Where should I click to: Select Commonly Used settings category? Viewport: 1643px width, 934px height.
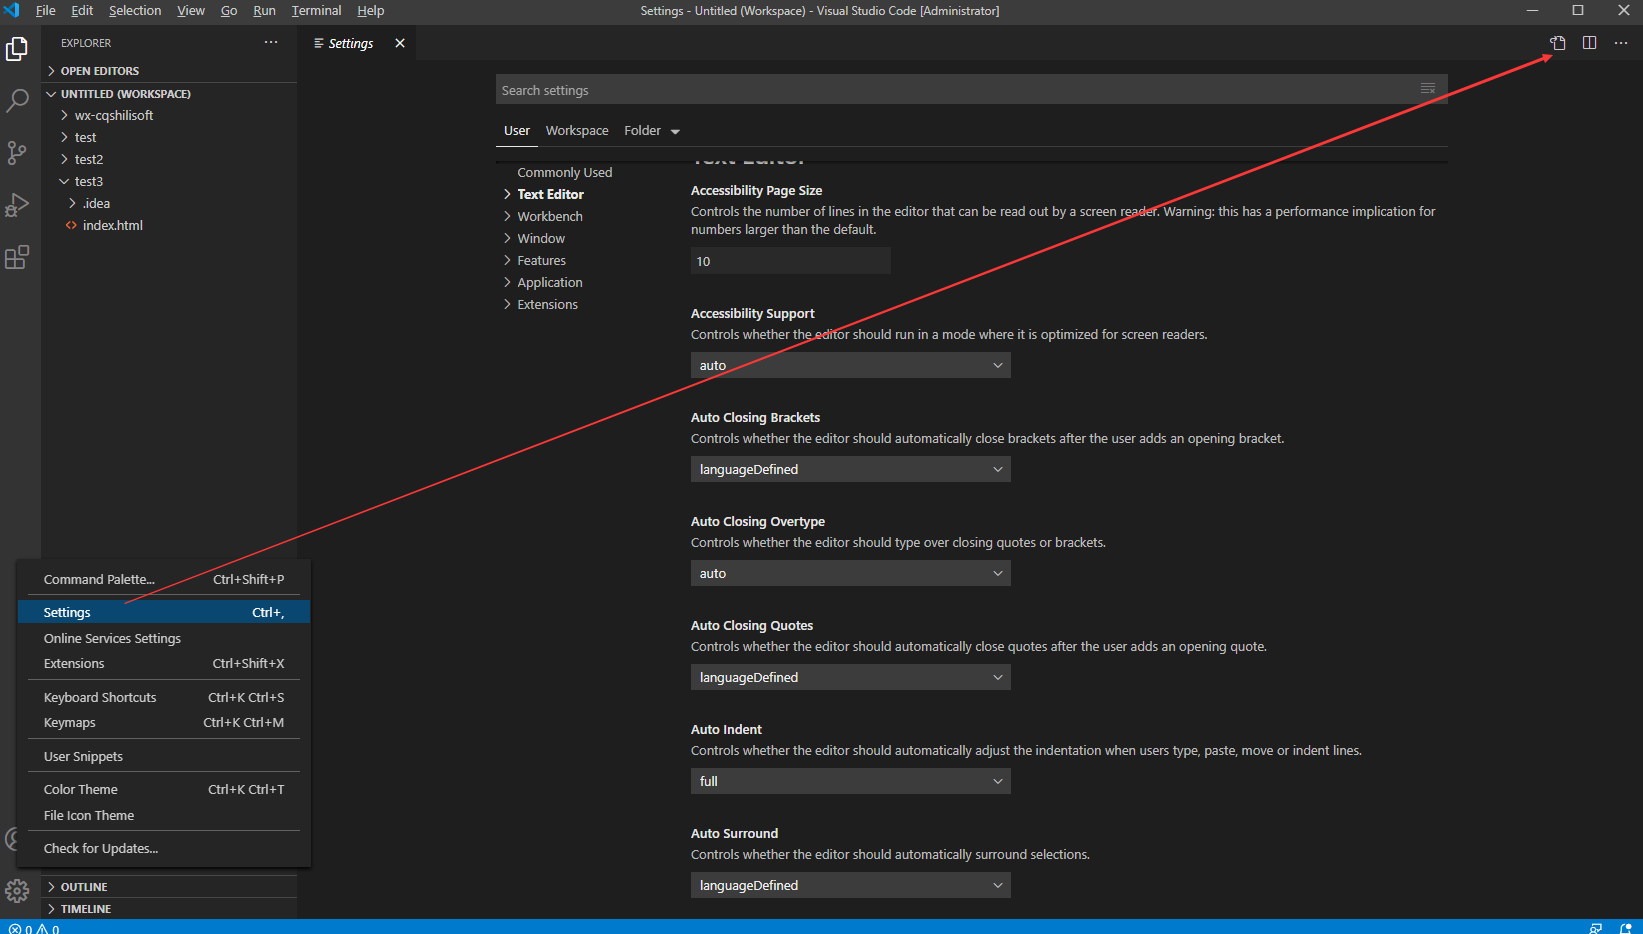coord(565,172)
